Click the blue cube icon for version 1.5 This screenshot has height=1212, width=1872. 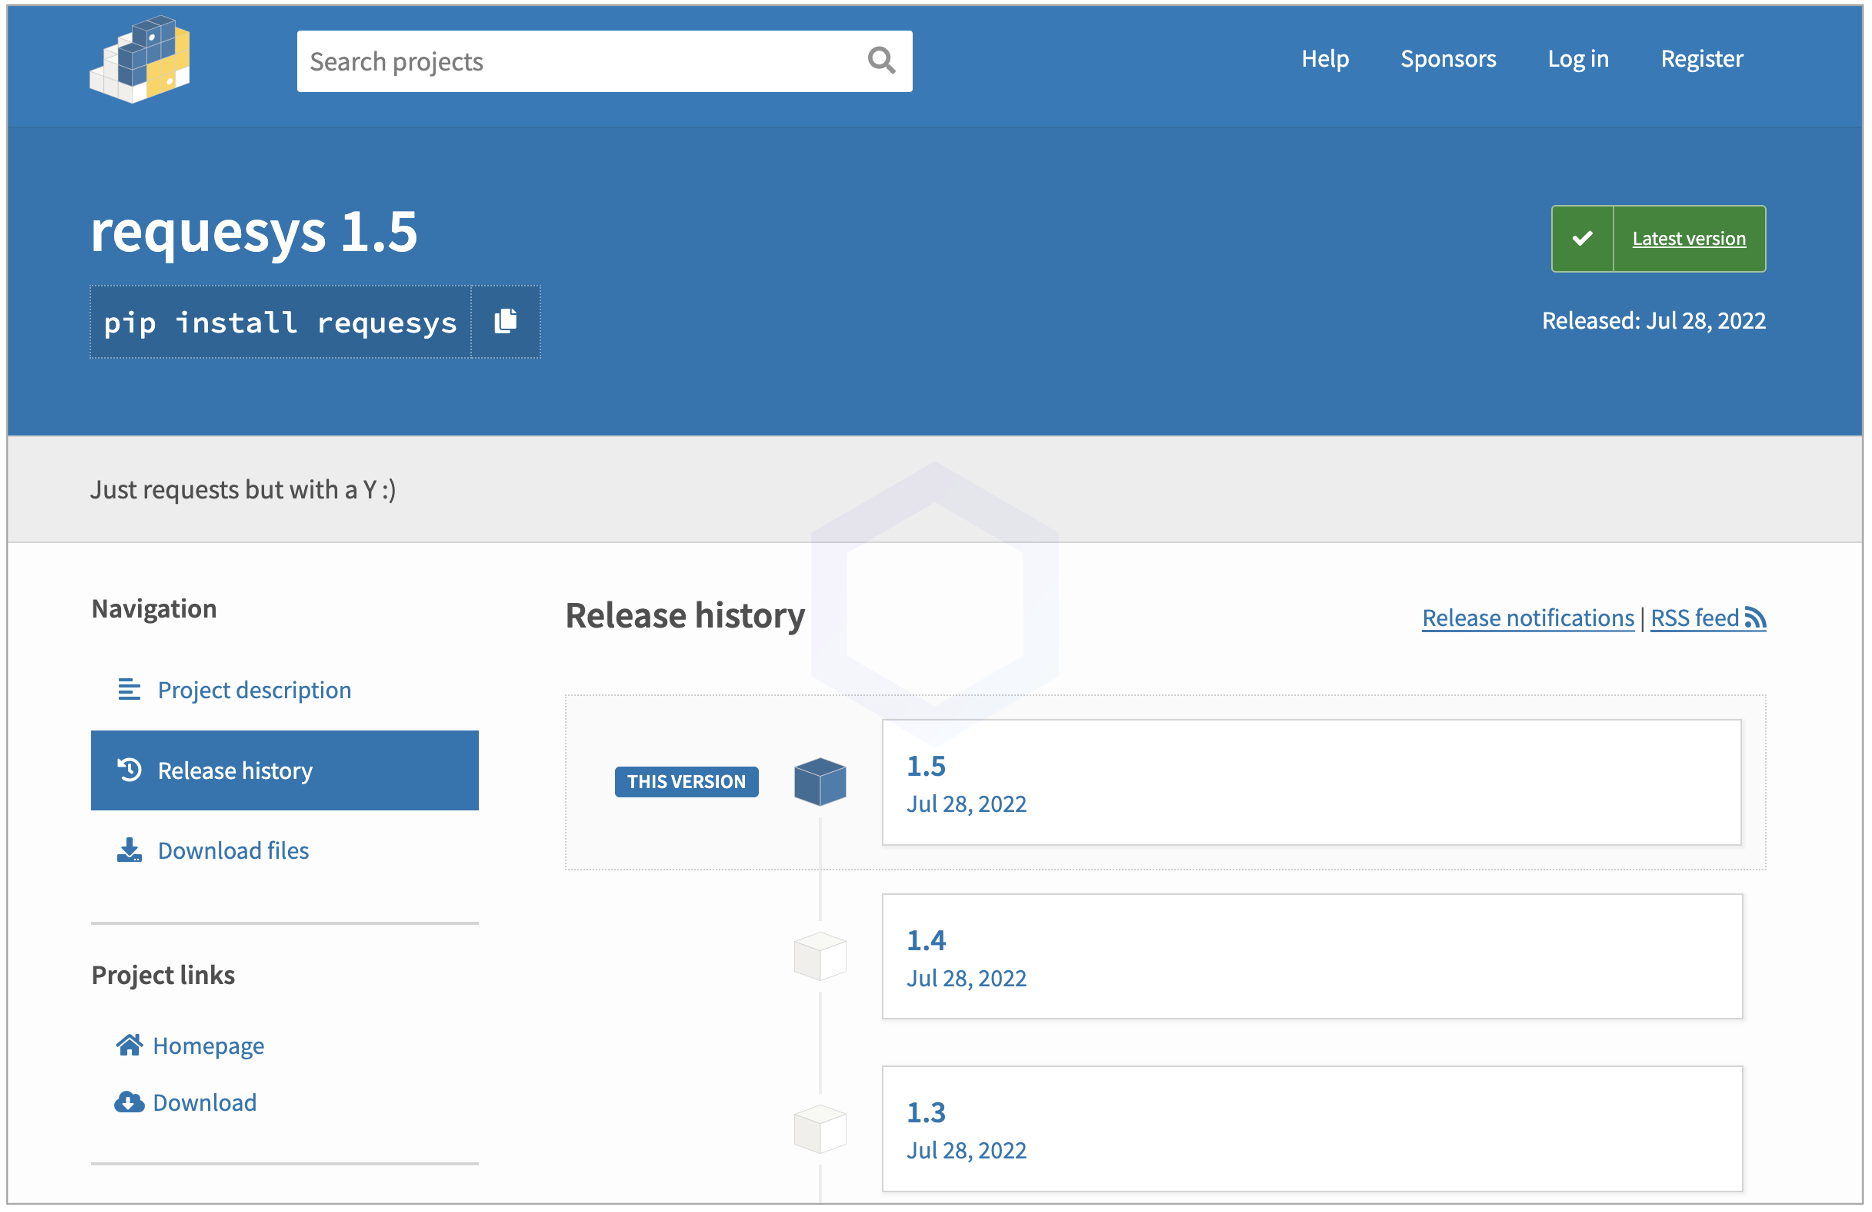tap(820, 782)
